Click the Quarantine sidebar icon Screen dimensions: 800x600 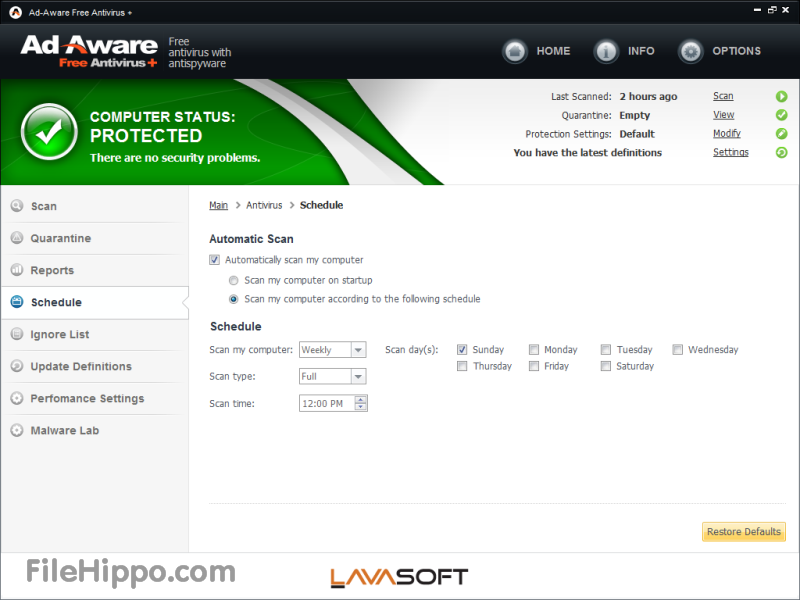17,238
